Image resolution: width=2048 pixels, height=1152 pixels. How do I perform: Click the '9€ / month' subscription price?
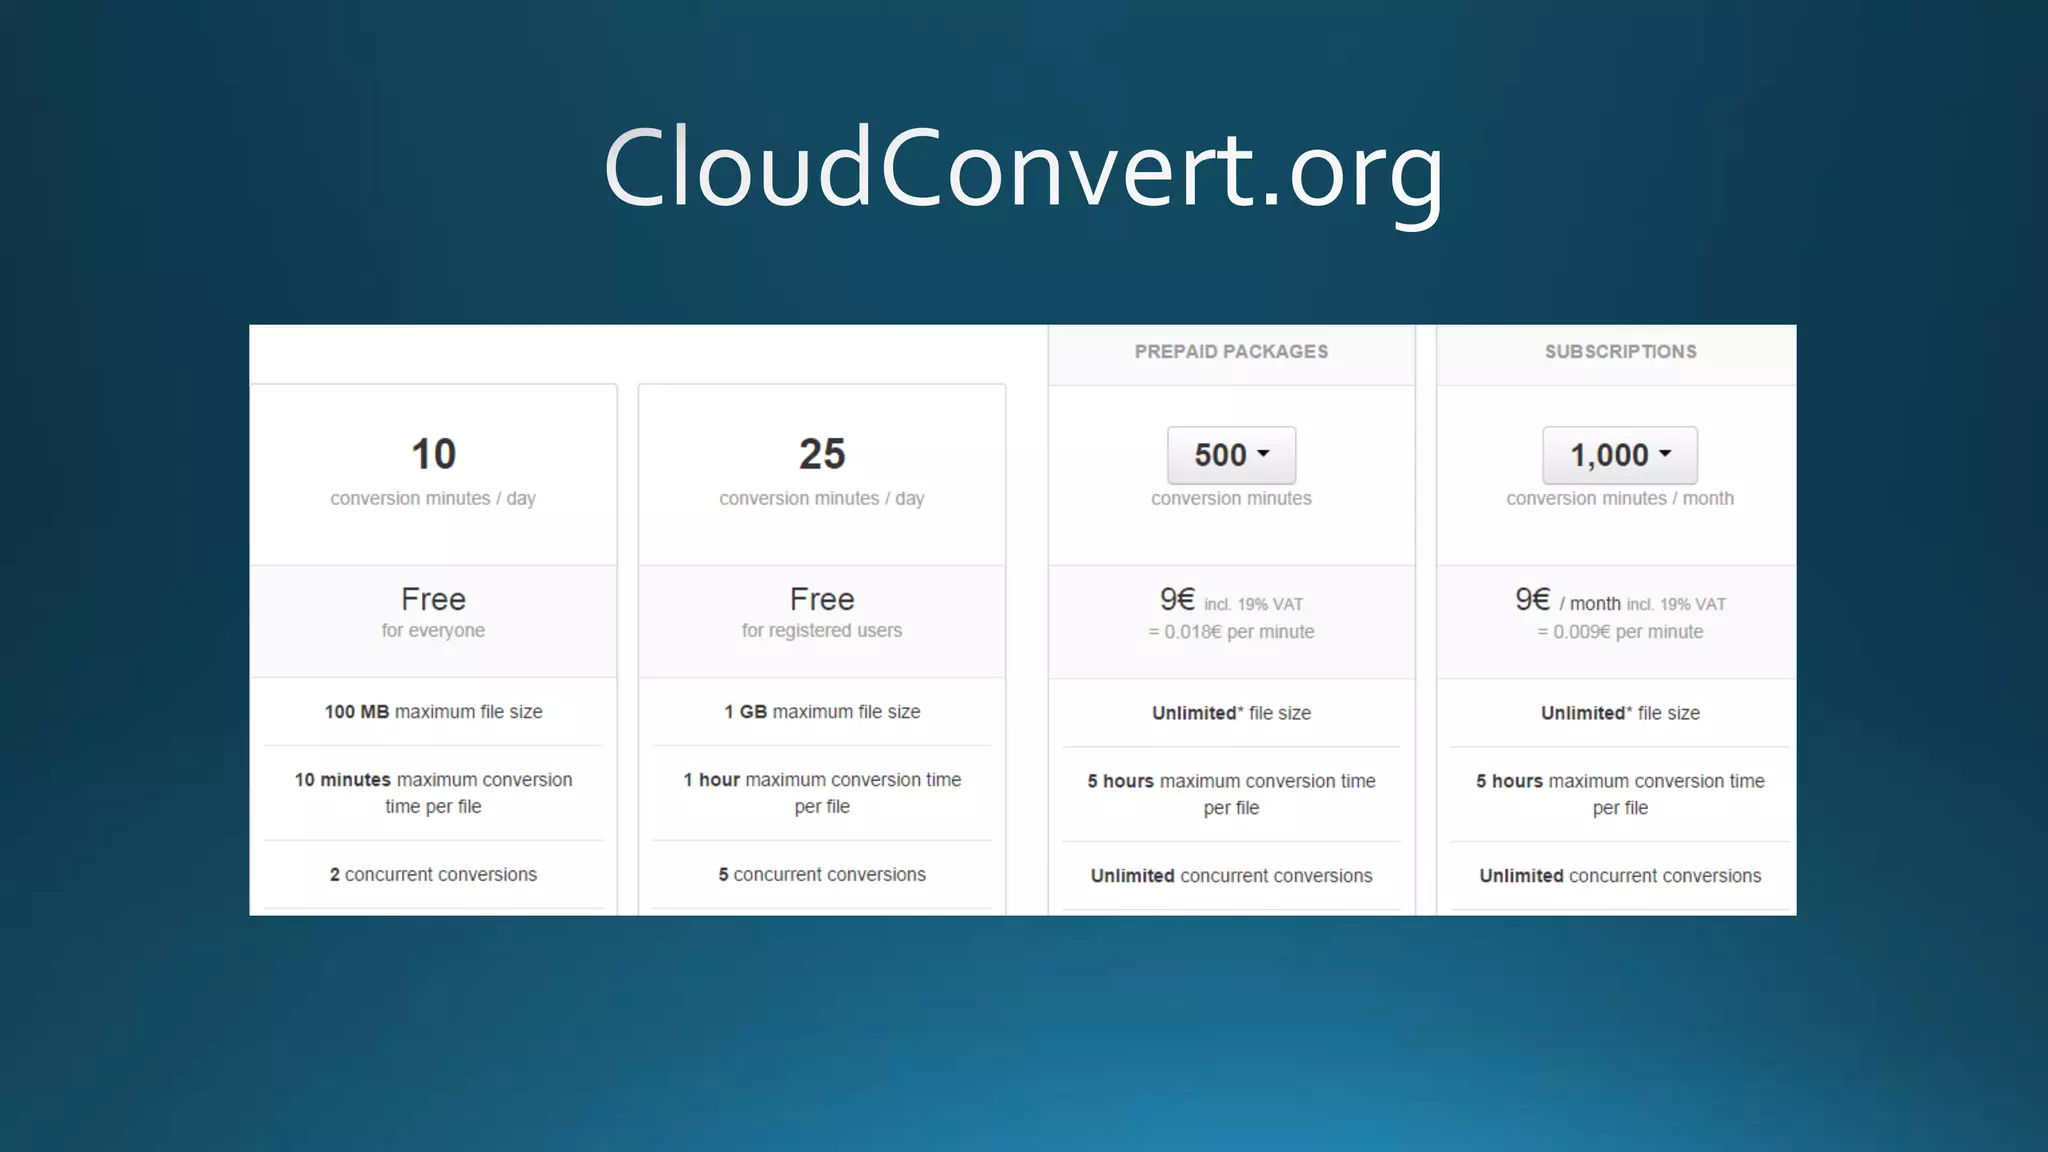[1568, 600]
